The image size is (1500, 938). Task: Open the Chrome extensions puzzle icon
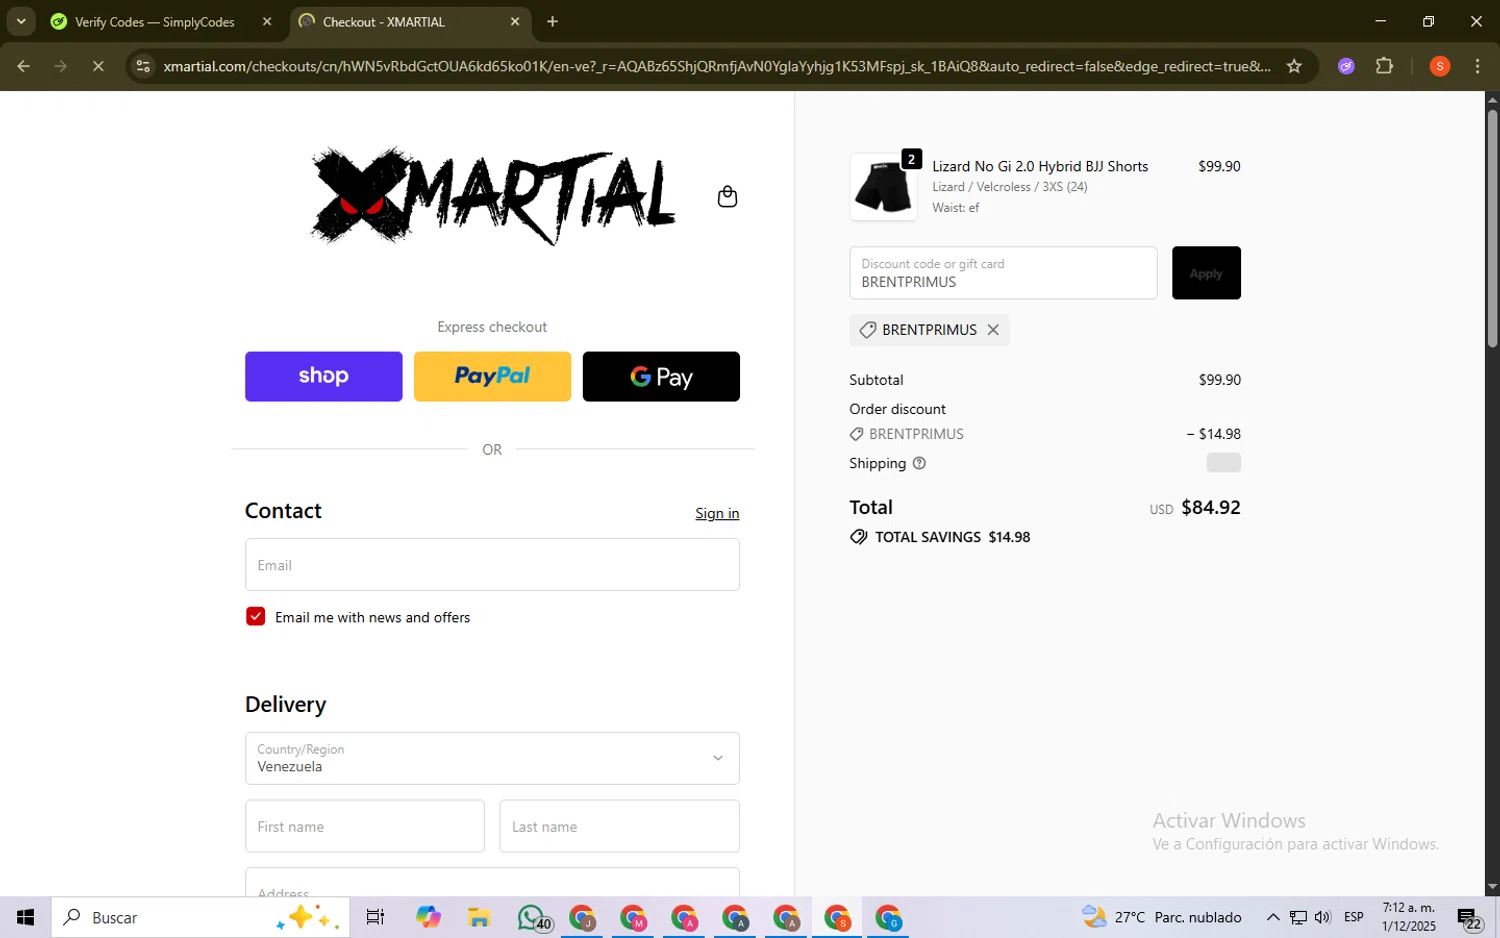point(1384,66)
